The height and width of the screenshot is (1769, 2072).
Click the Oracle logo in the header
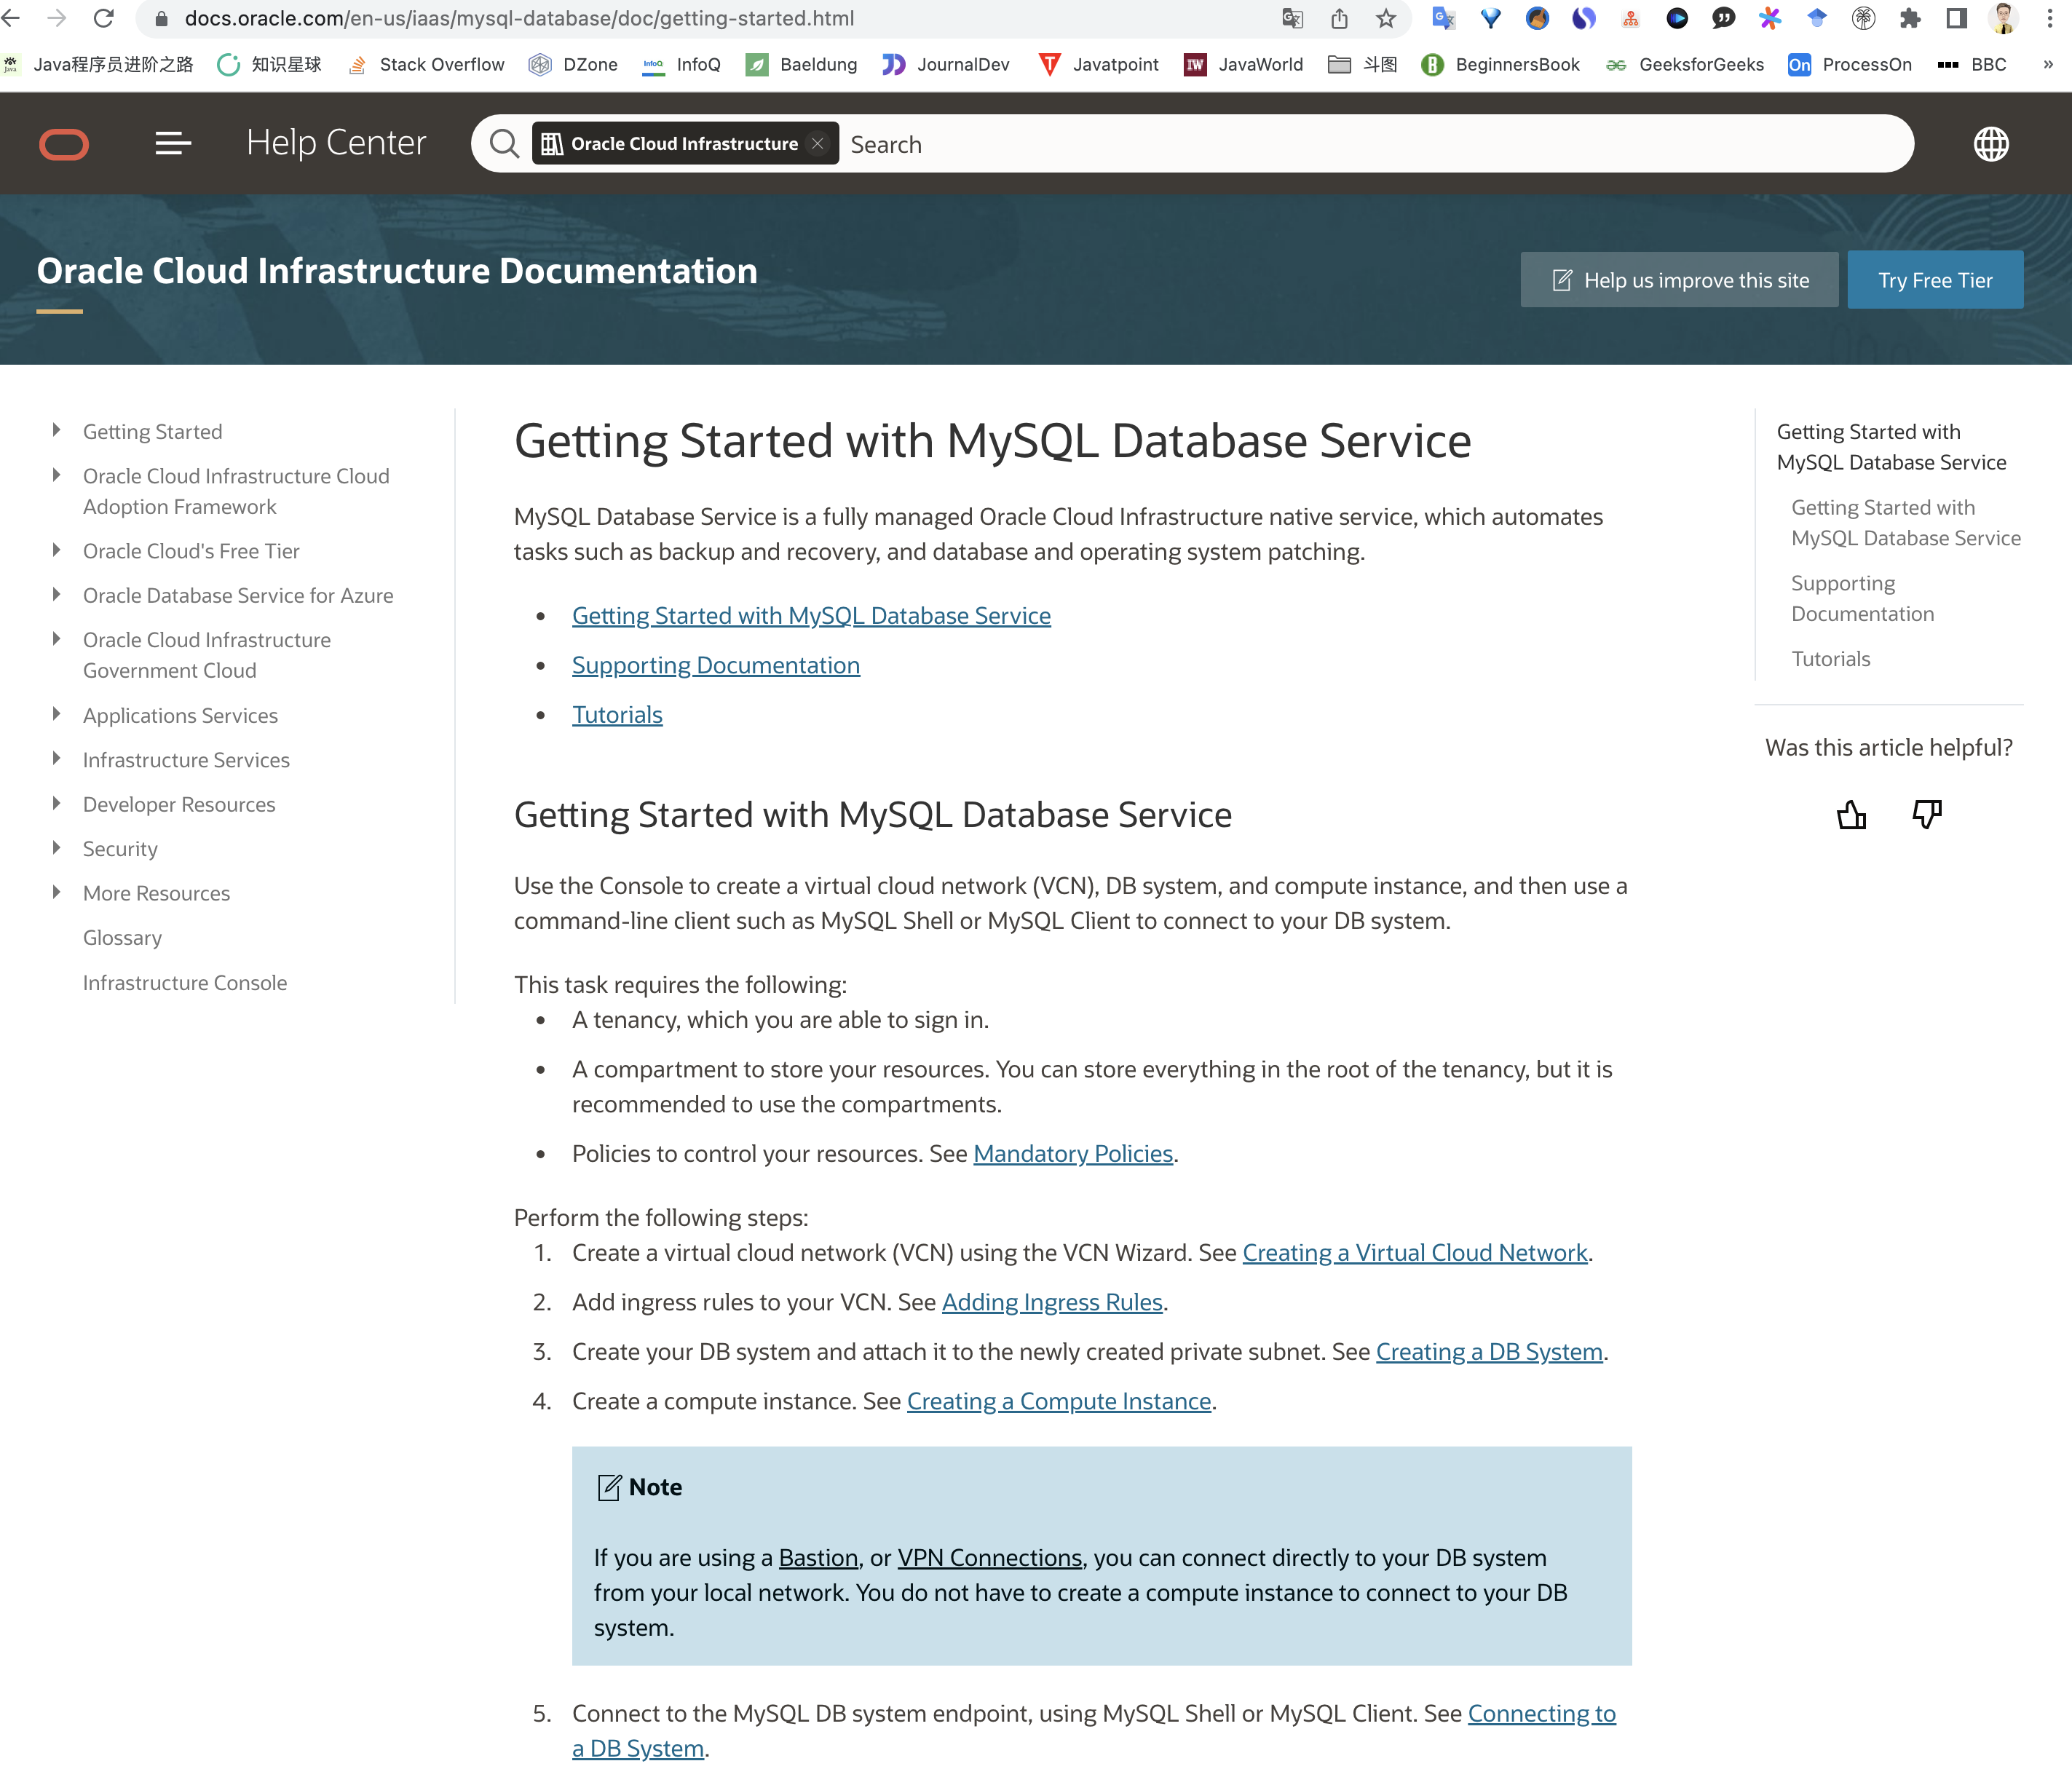pyautogui.click(x=64, y=143)
